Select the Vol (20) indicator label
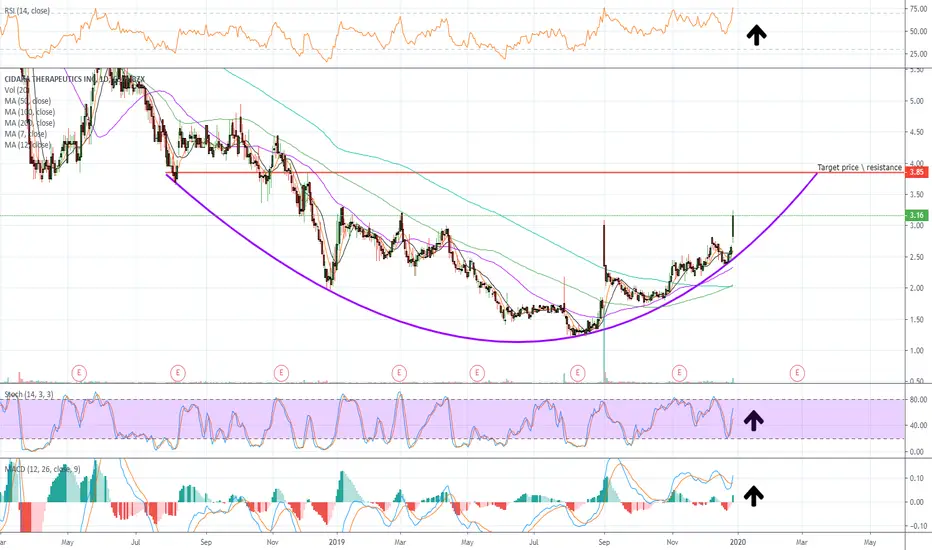 pos(17,90)
